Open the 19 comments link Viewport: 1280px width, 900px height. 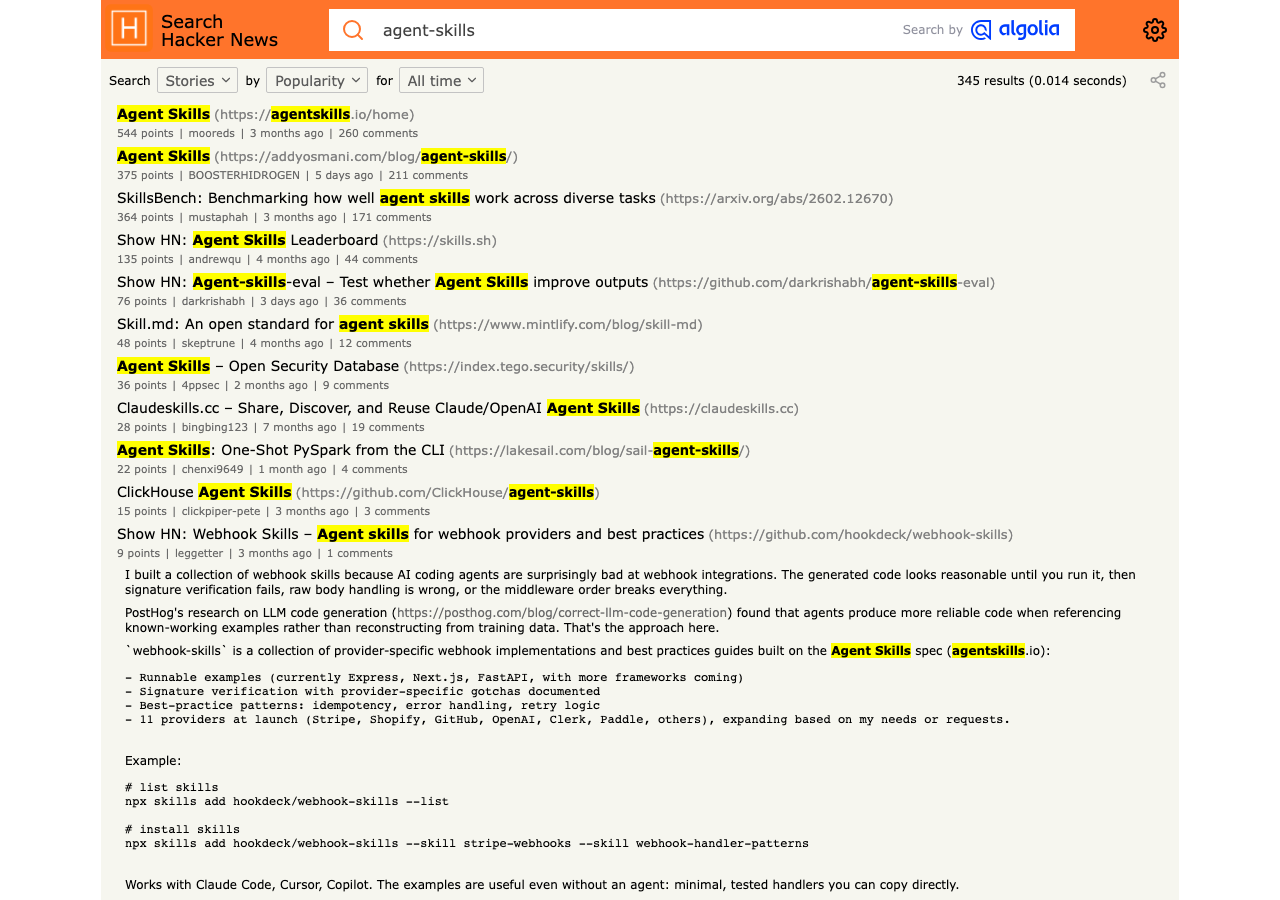pyautogui.click(x=388, y=427)
